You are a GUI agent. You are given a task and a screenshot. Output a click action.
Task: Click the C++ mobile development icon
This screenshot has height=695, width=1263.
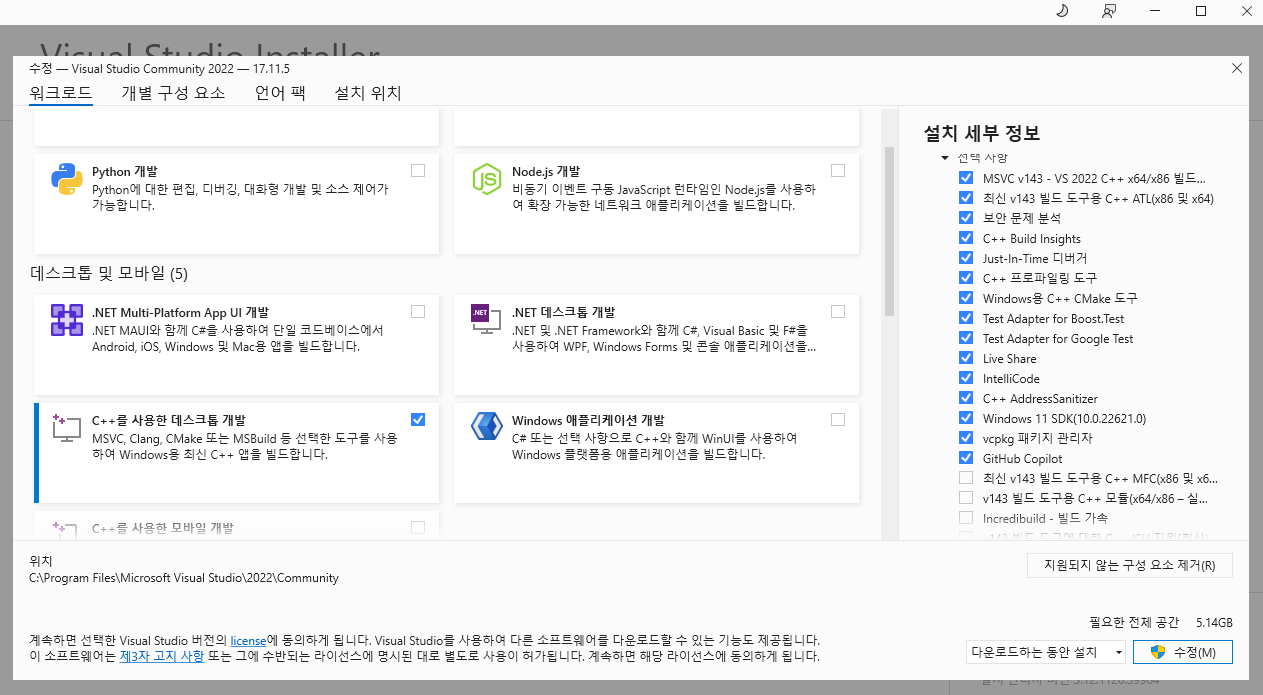(x=66, y=530)
